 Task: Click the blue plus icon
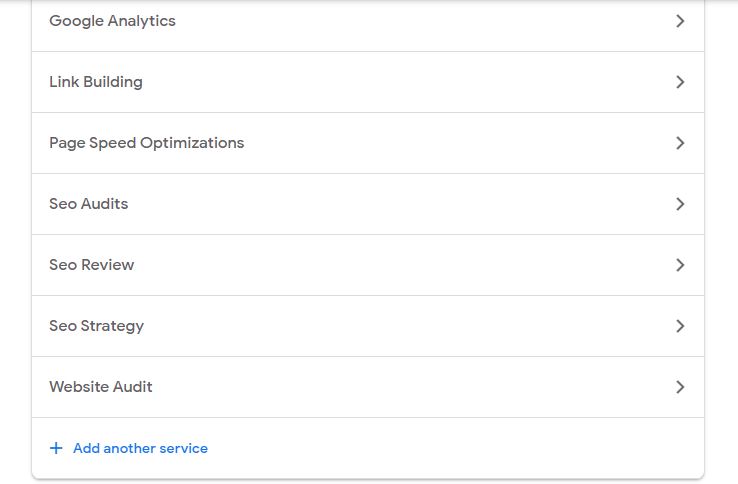56,448
